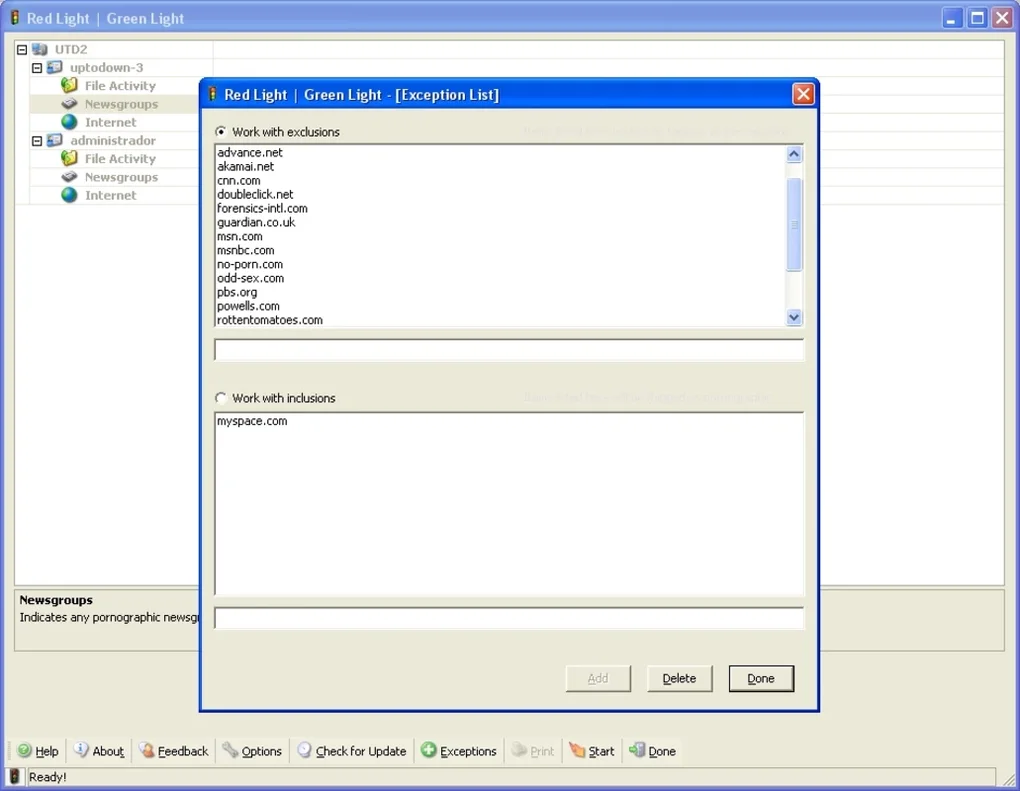
Task: Select msn.com in exclusions list
Action: pos(239,237)
